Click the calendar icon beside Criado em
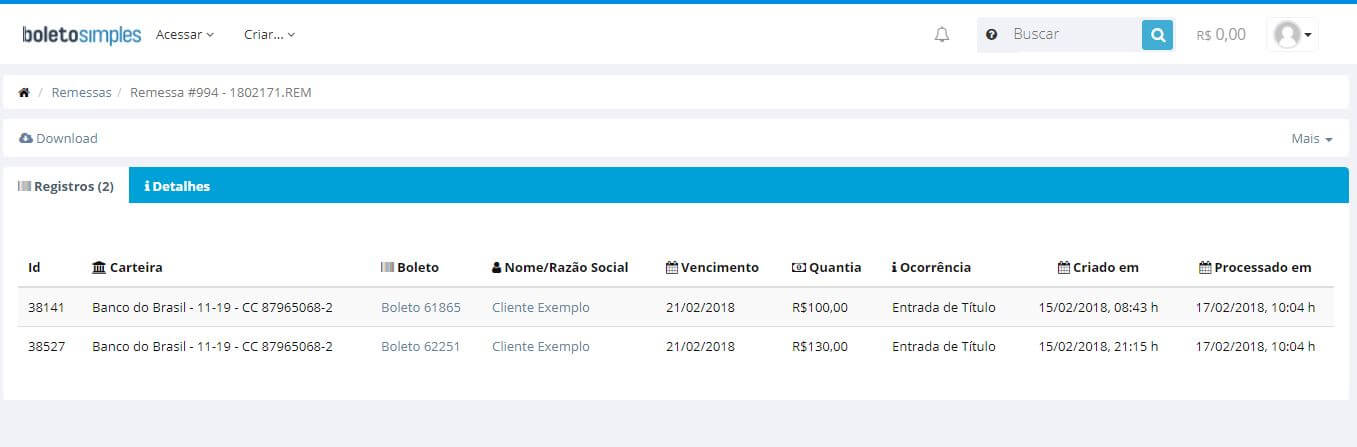This screenshot has width=1357, height=447. tap(1064, 268)
